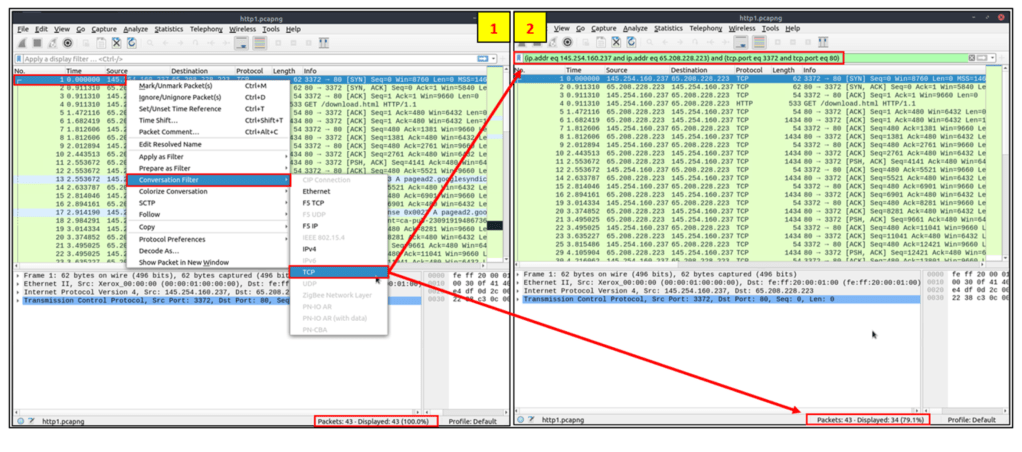The width and height of the screenshot is (1022, 452).
Task: Expand the Frame 1 tree row in left details pane
Action: [18, 273]
